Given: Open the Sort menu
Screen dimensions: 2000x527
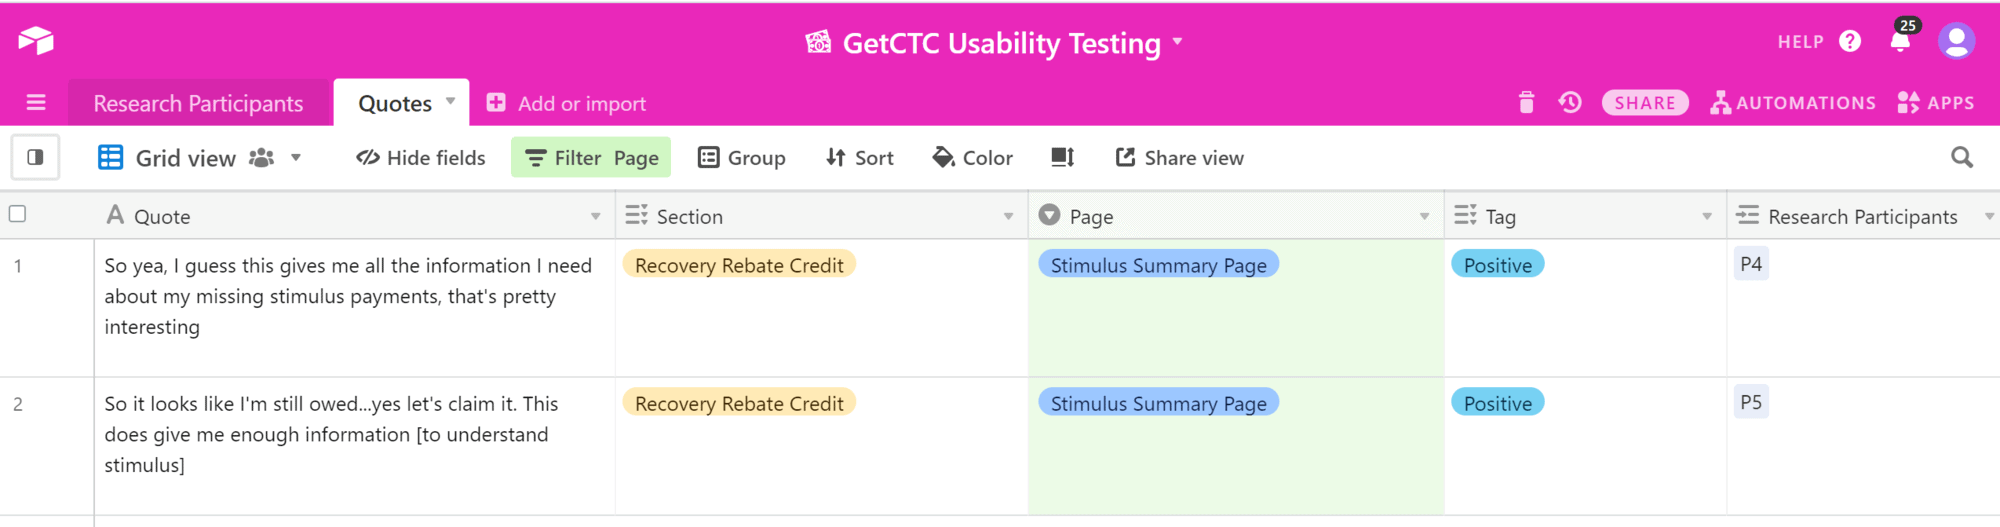Looking at the screenshot, I should coord(859,157).
